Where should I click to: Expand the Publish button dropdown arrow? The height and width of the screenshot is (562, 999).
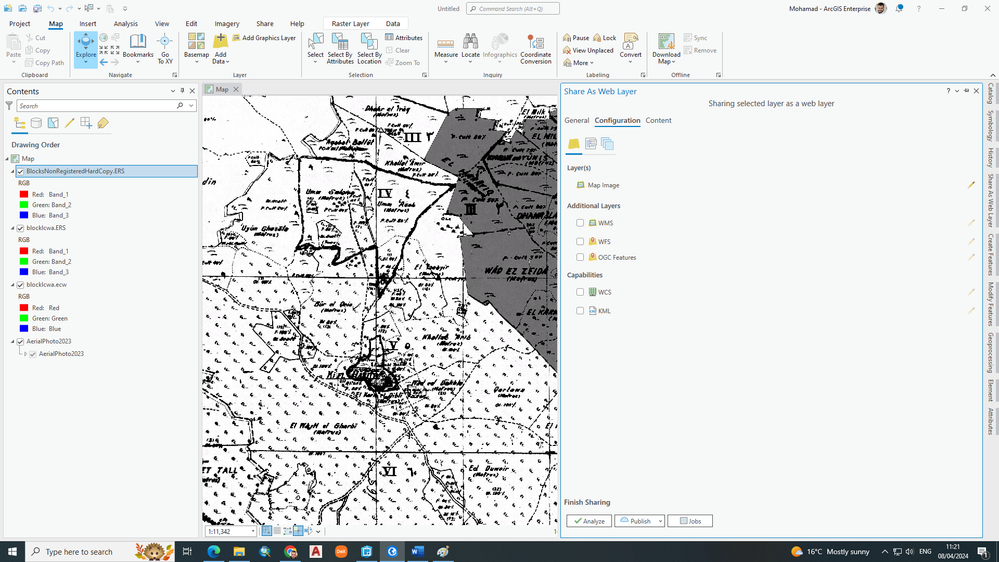coord(659,521)
